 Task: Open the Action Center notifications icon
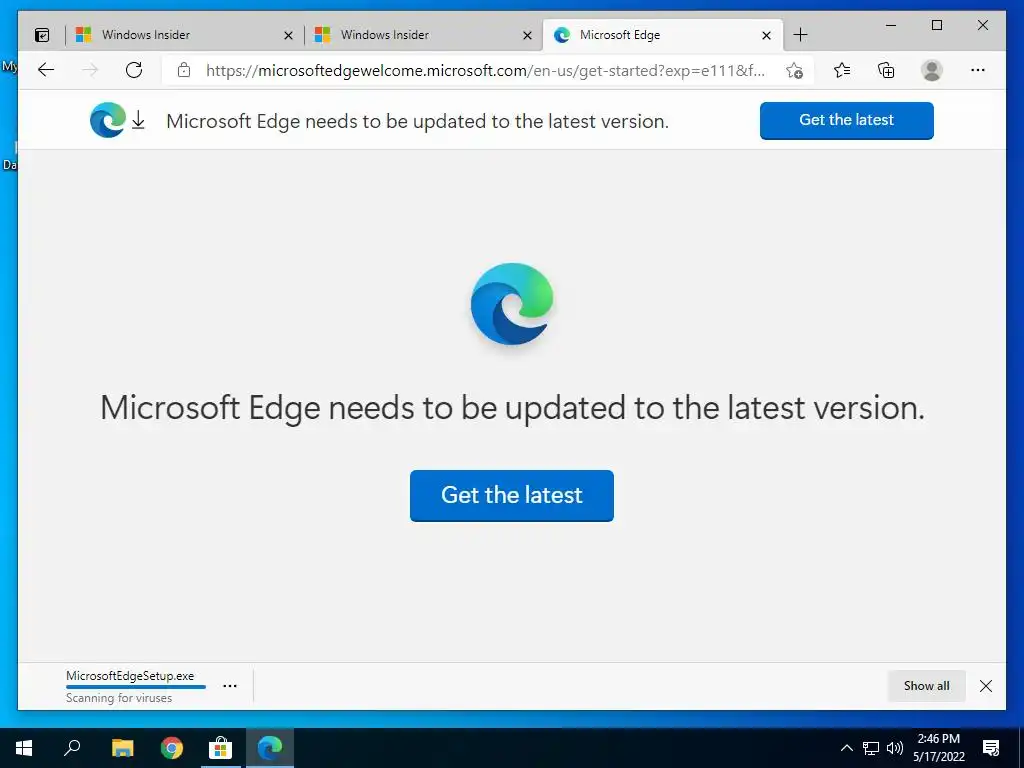click(x=991, y=748)
